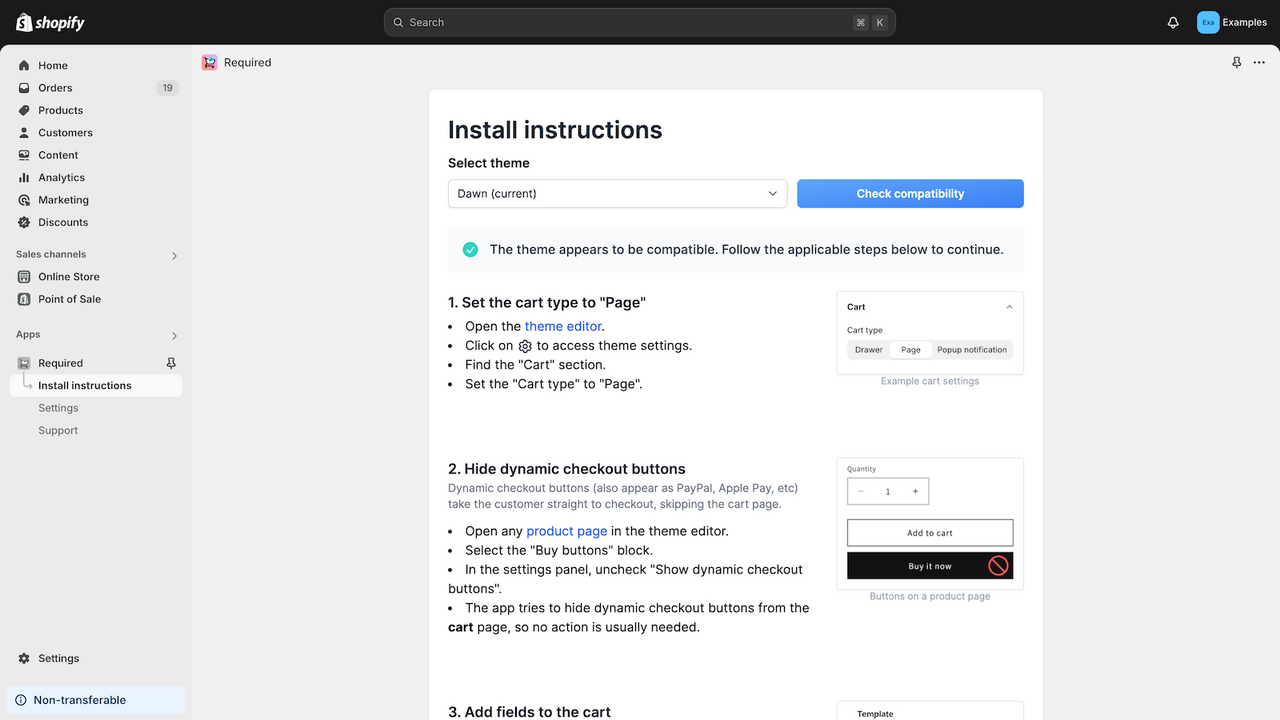Open the app's Settings subpage
The height and width of the screenshot is (720, 1280).
click(58, 408)
